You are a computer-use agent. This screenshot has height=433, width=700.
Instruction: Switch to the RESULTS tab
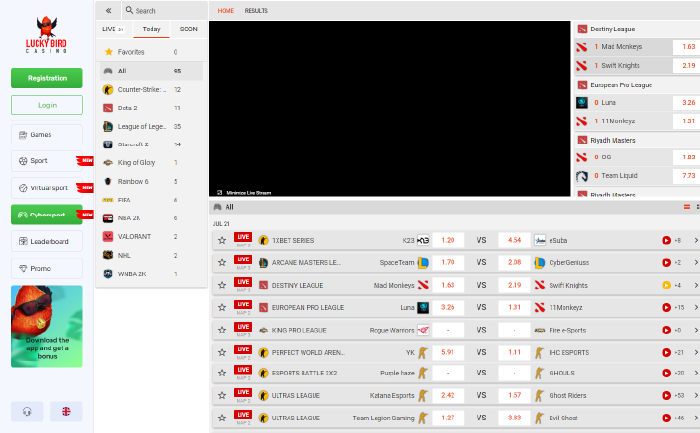(256, 11)
